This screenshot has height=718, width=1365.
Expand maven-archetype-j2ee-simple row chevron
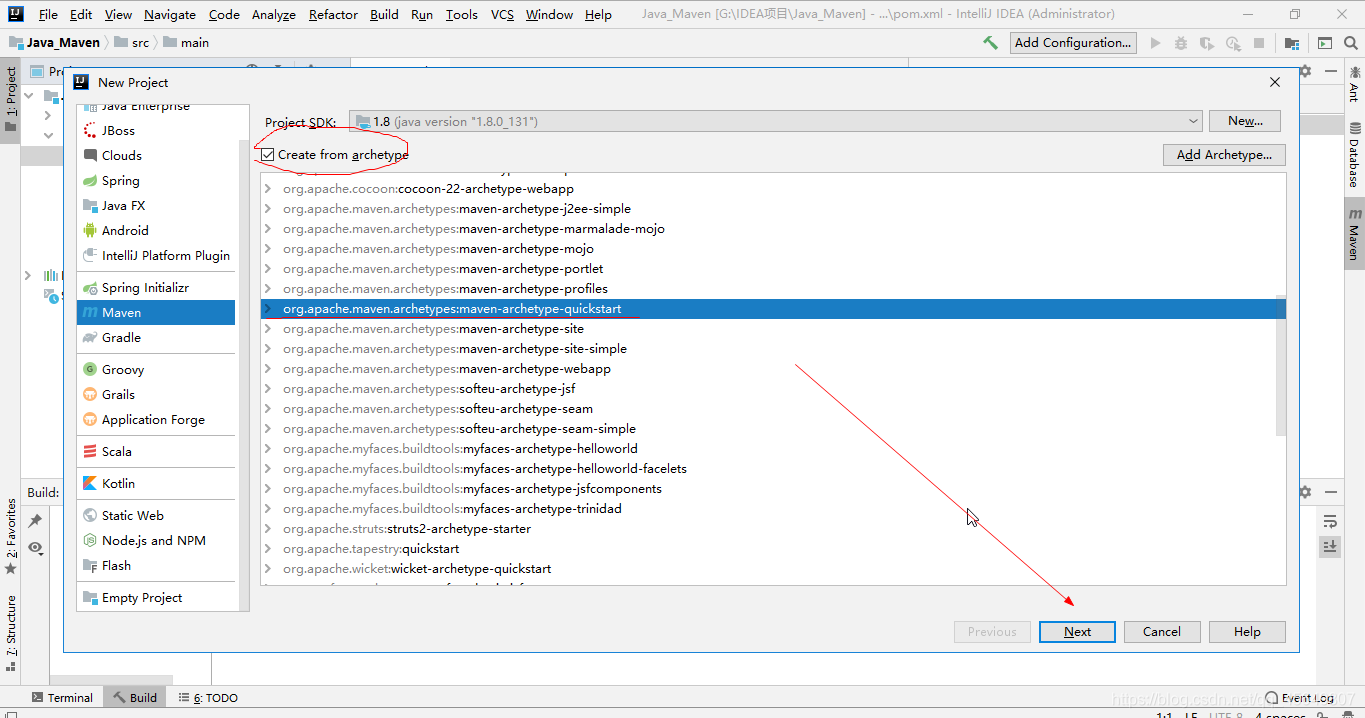[268, 209]
